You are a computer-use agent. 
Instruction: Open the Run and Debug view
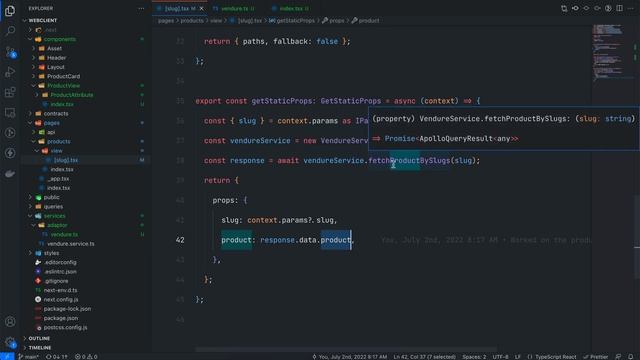[x=10, y=72]
